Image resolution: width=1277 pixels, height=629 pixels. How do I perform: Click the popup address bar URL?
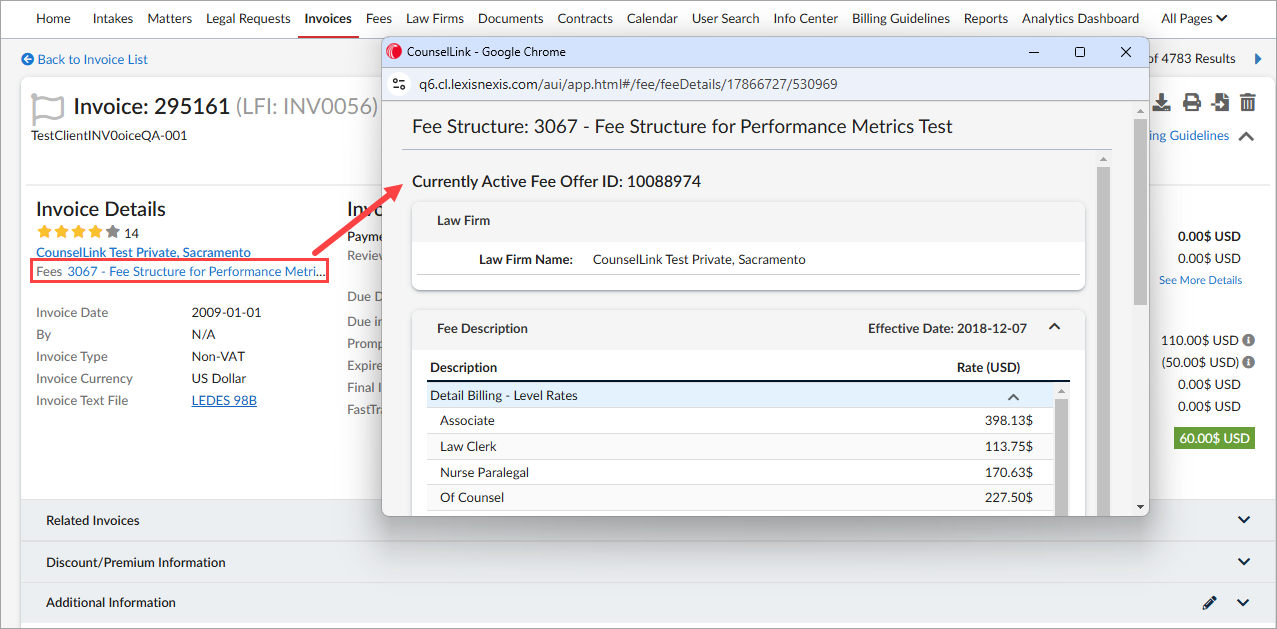click(628, 84)
